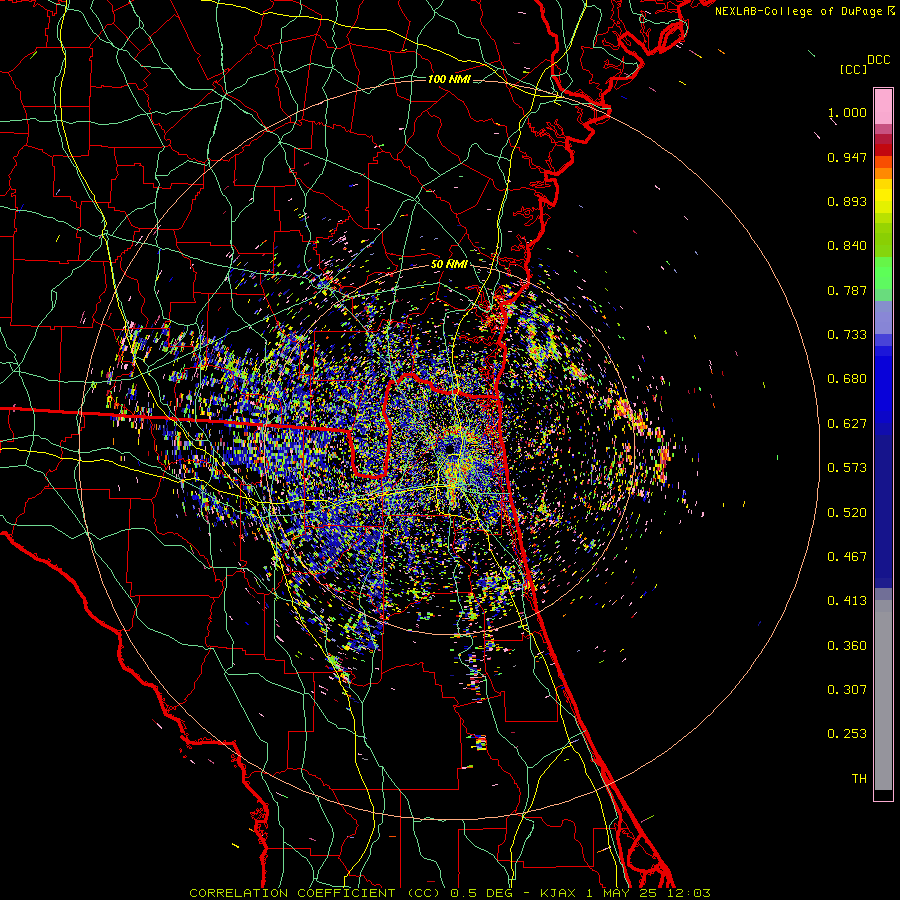Screen dimensions: 900x900
Task: Click the 100 NMI range ring label
Action: coord(449,79)
